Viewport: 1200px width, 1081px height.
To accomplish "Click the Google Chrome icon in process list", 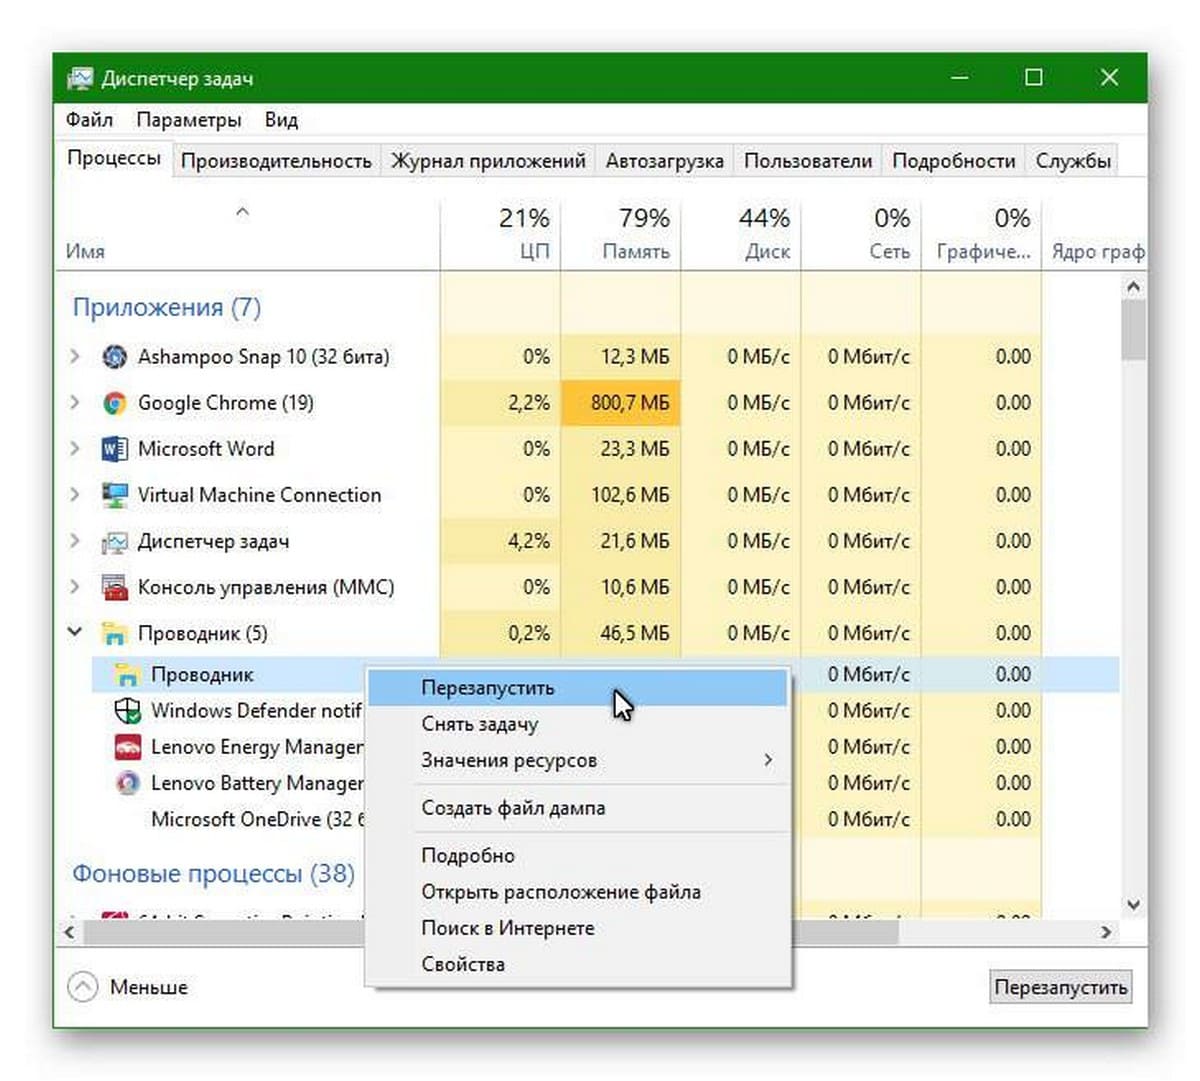I will 115,403.
